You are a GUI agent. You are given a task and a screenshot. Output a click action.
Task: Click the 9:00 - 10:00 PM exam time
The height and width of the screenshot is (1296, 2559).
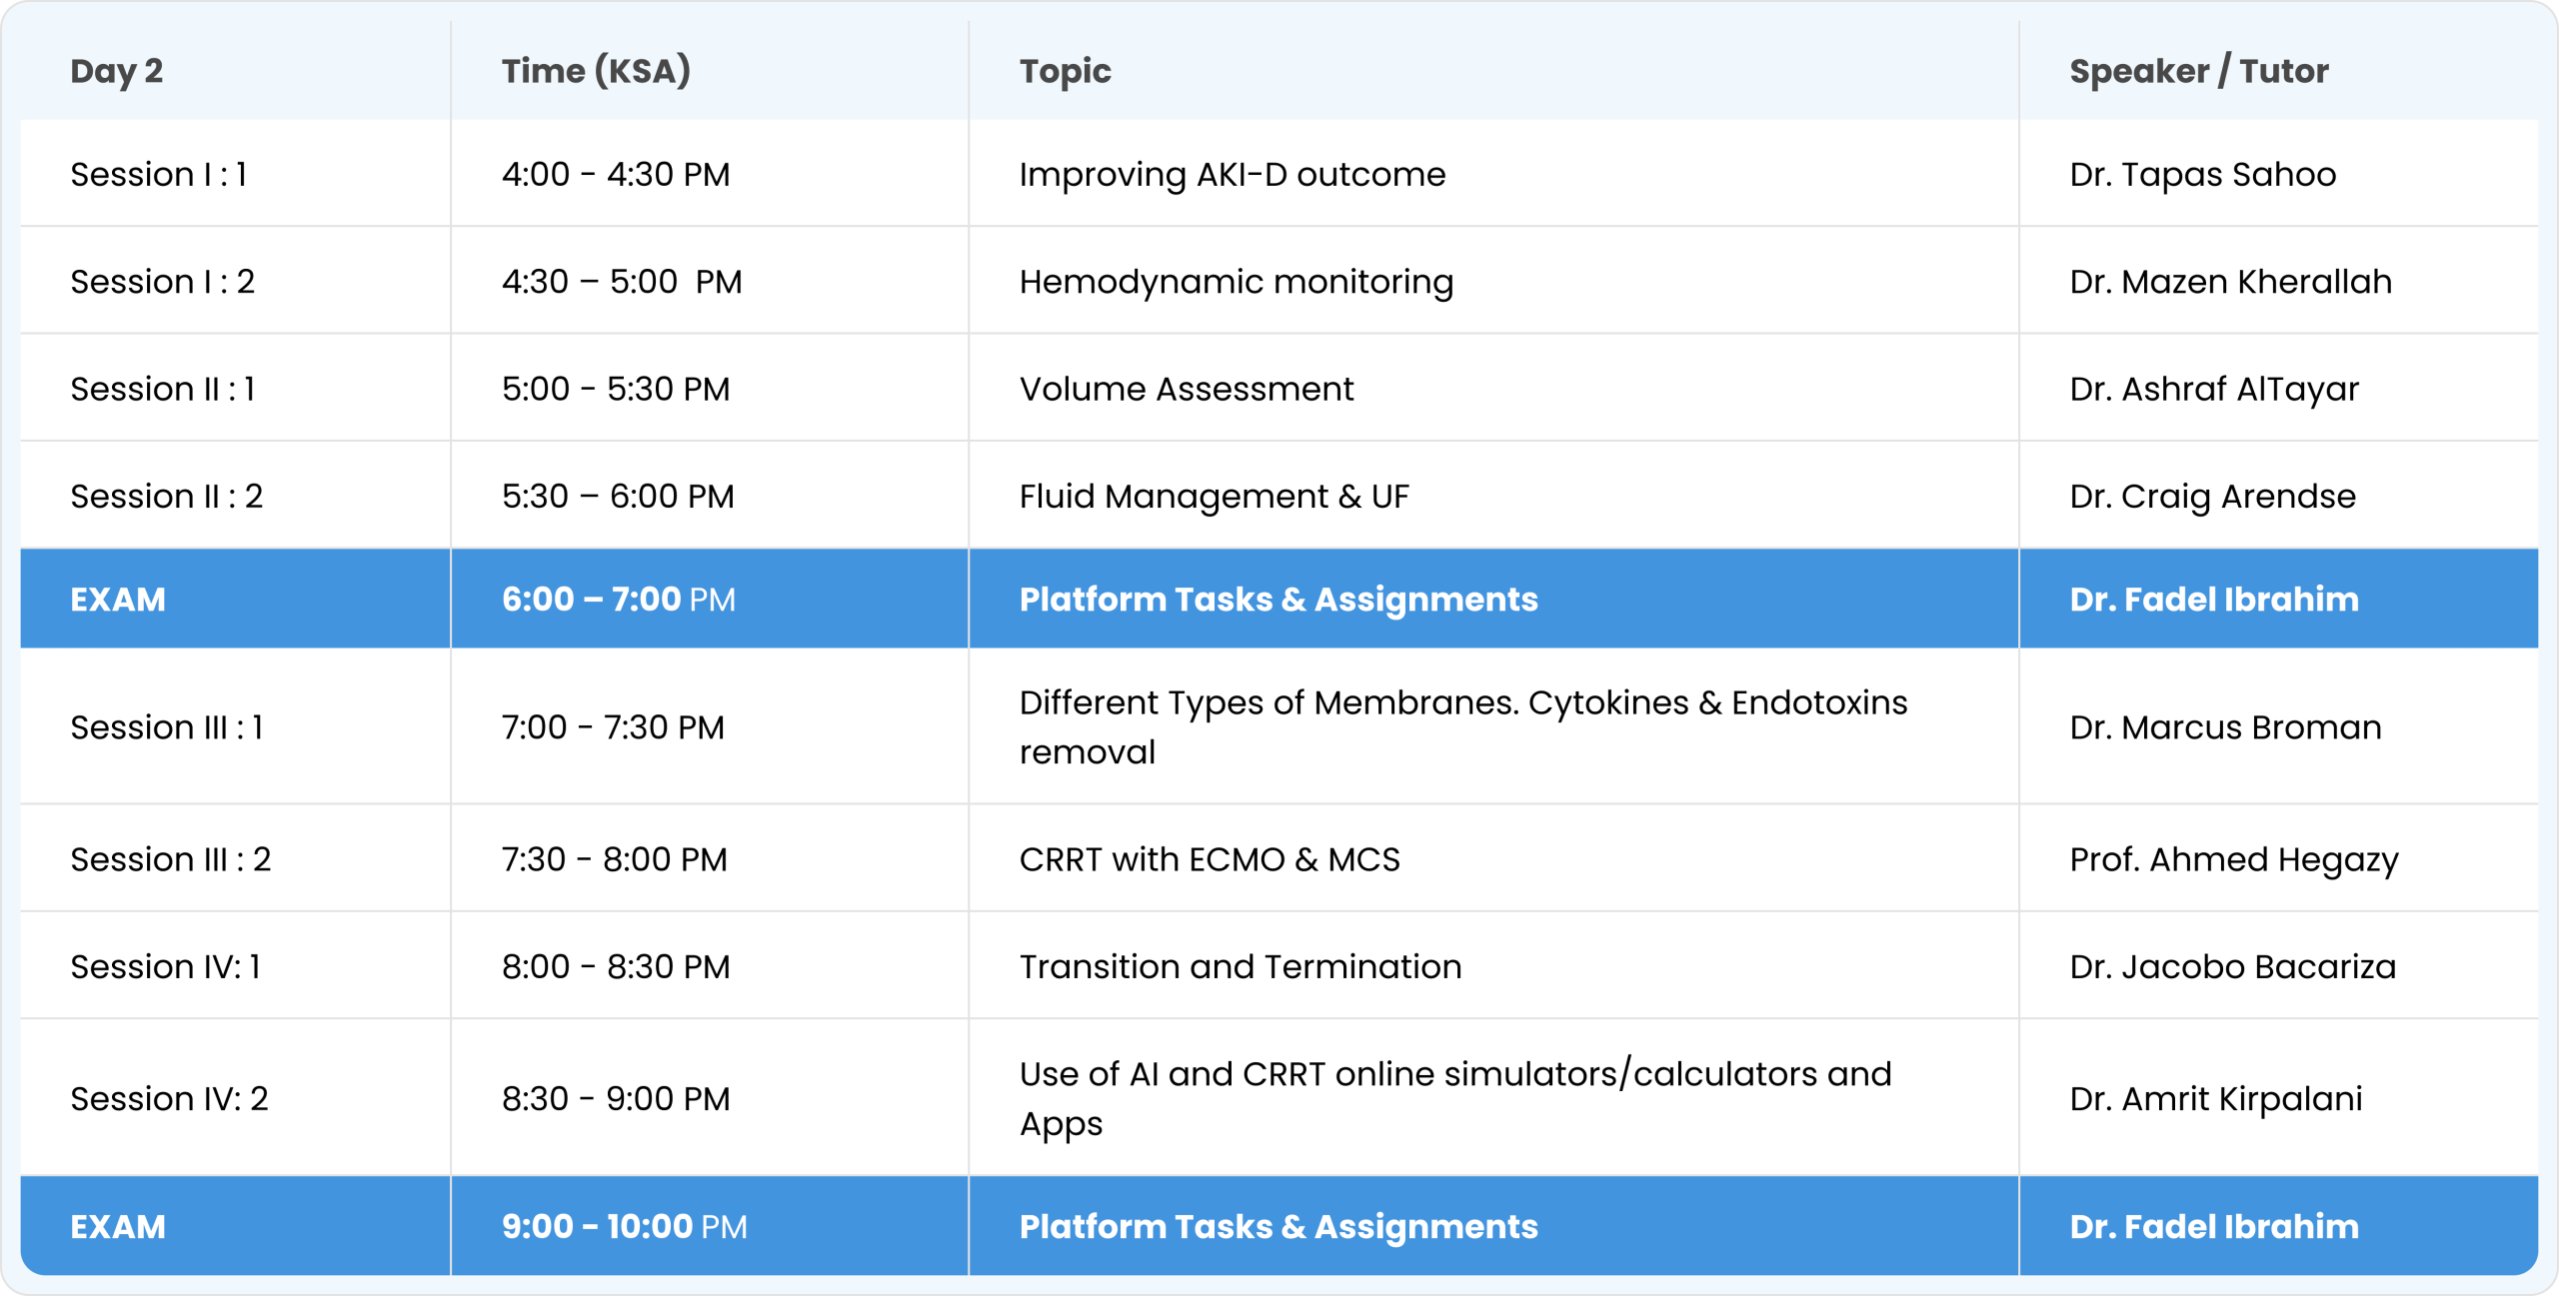pos(624,1226)
